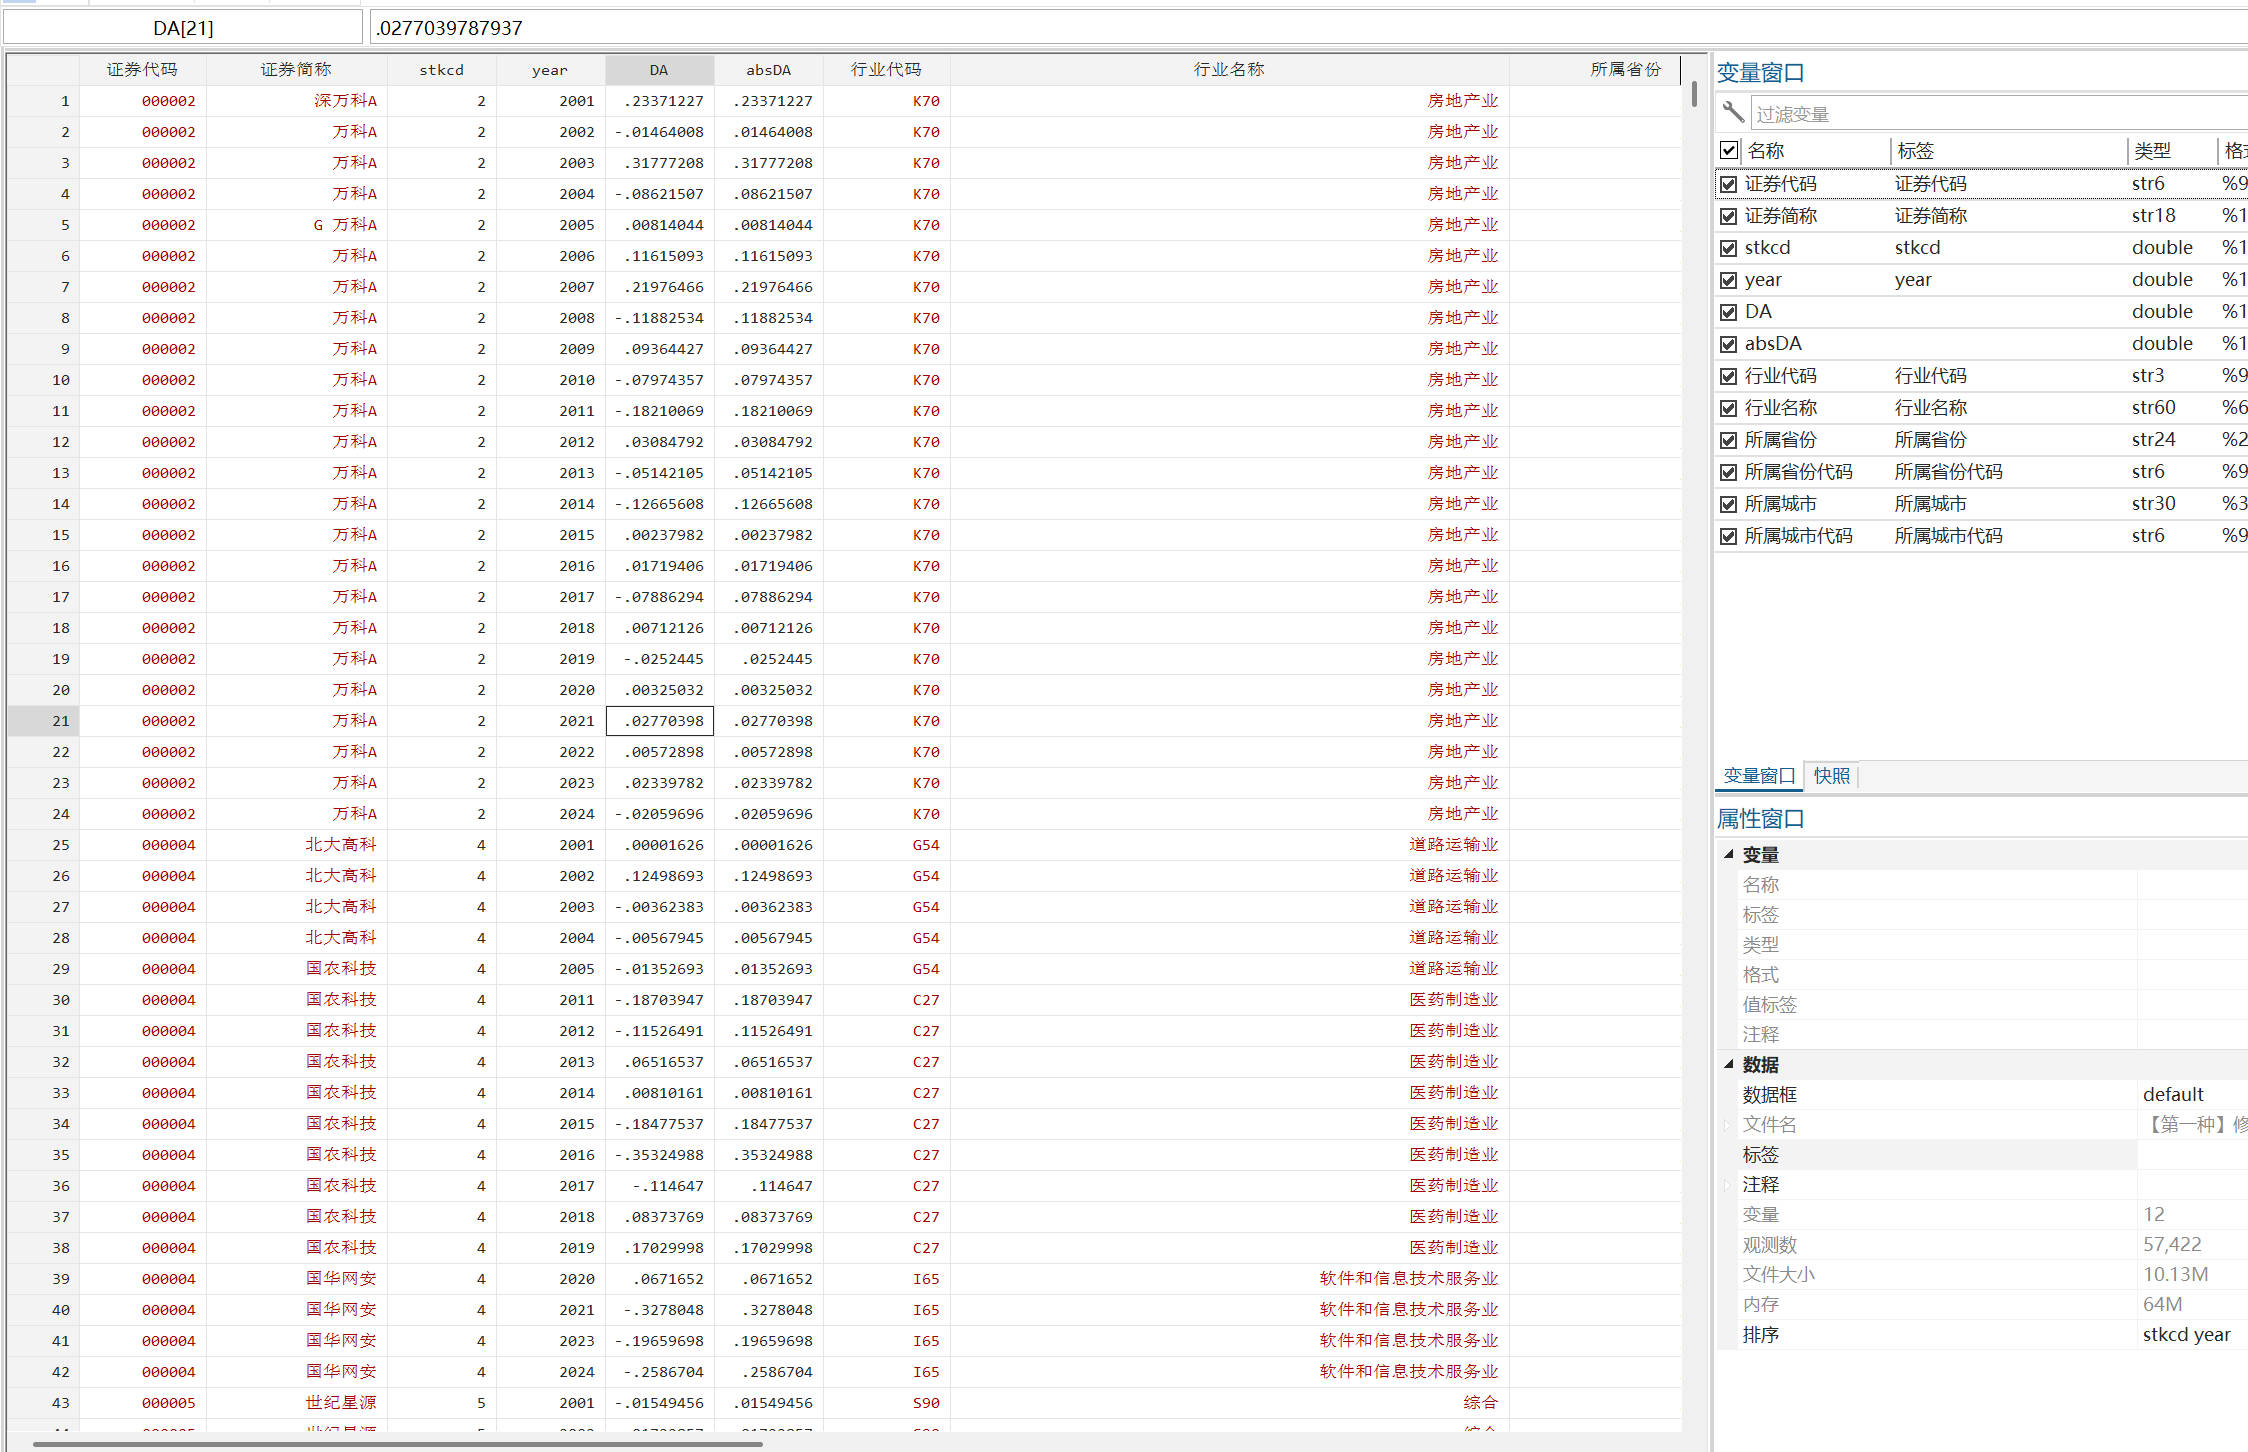Toggle the select-all checkbox in variables header
Image resolution: width=2248 pixels, height=1452 pixels.
tap(1729, 151)
